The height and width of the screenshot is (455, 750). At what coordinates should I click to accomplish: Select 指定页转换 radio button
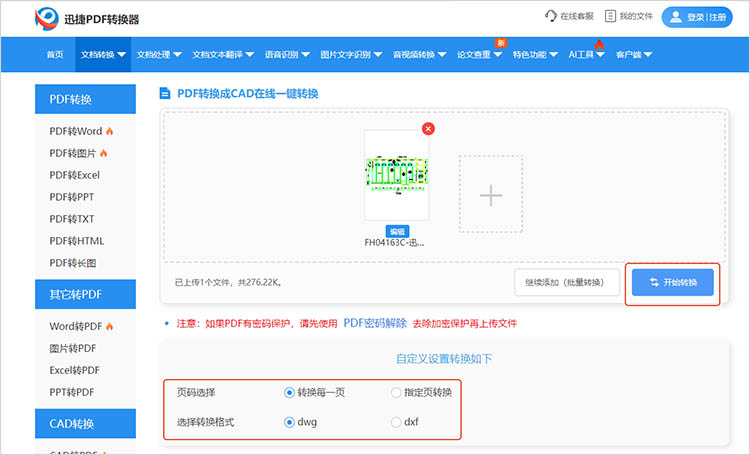[396, 393]
